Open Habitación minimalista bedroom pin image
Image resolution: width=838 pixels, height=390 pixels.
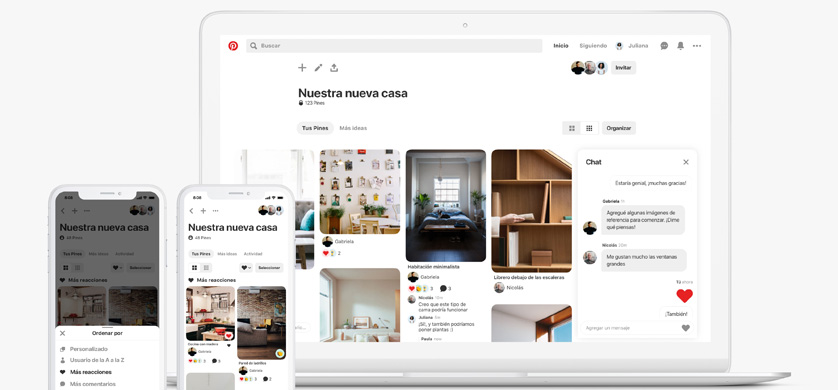click(x=446, y=205)
